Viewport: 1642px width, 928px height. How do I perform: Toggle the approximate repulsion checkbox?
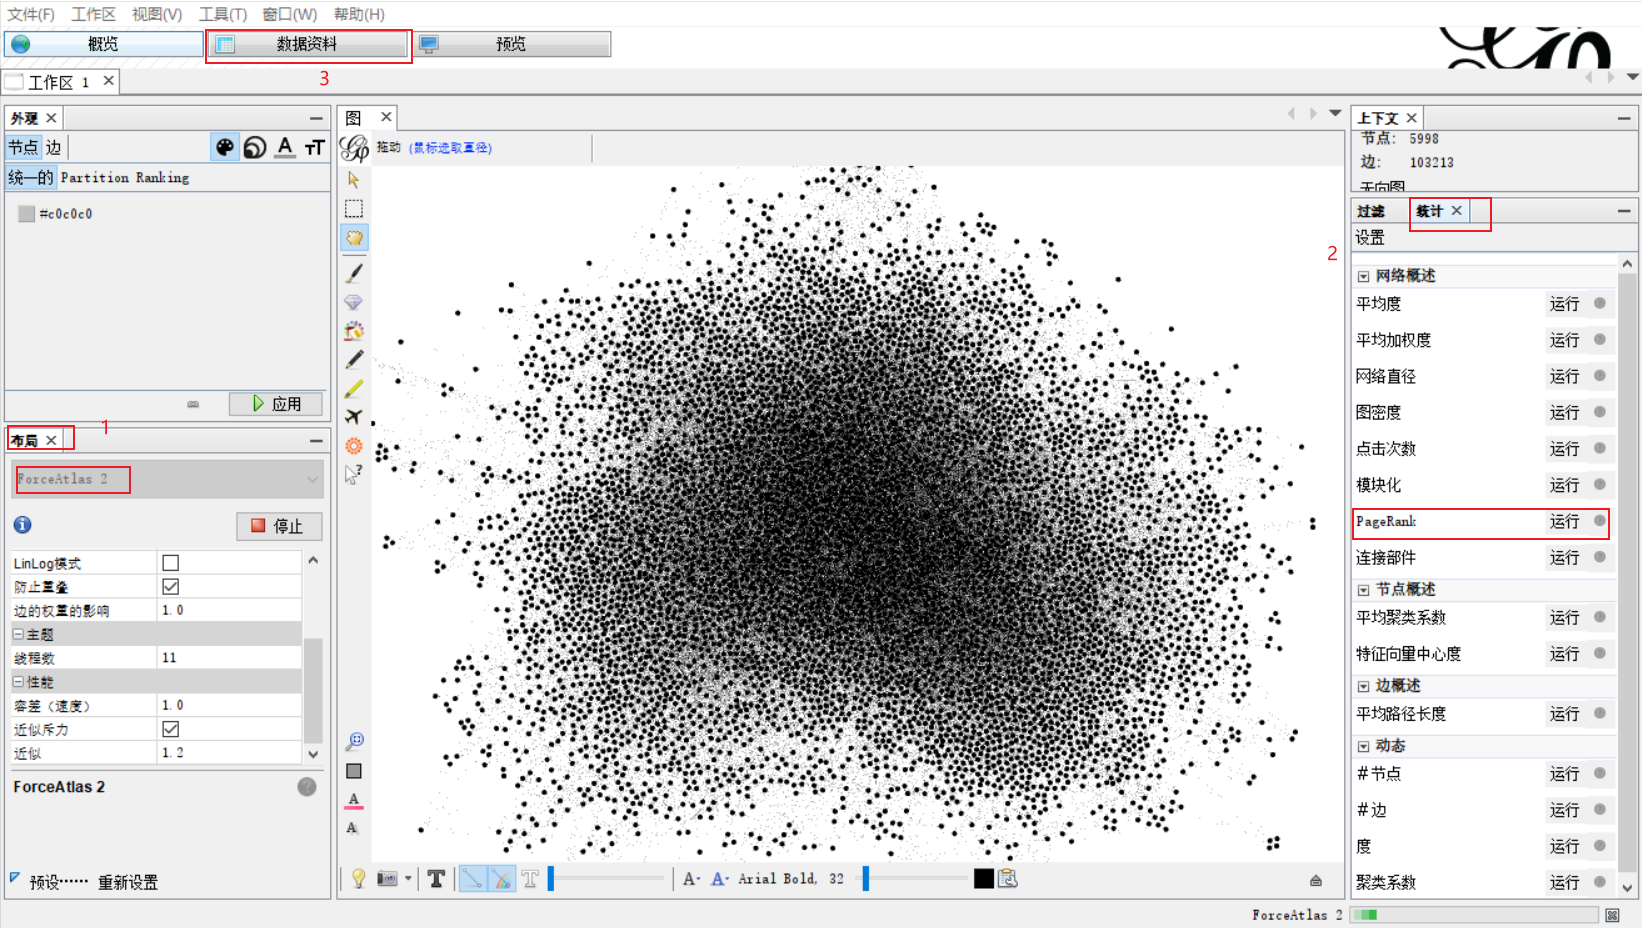click(x=171, y=729)
